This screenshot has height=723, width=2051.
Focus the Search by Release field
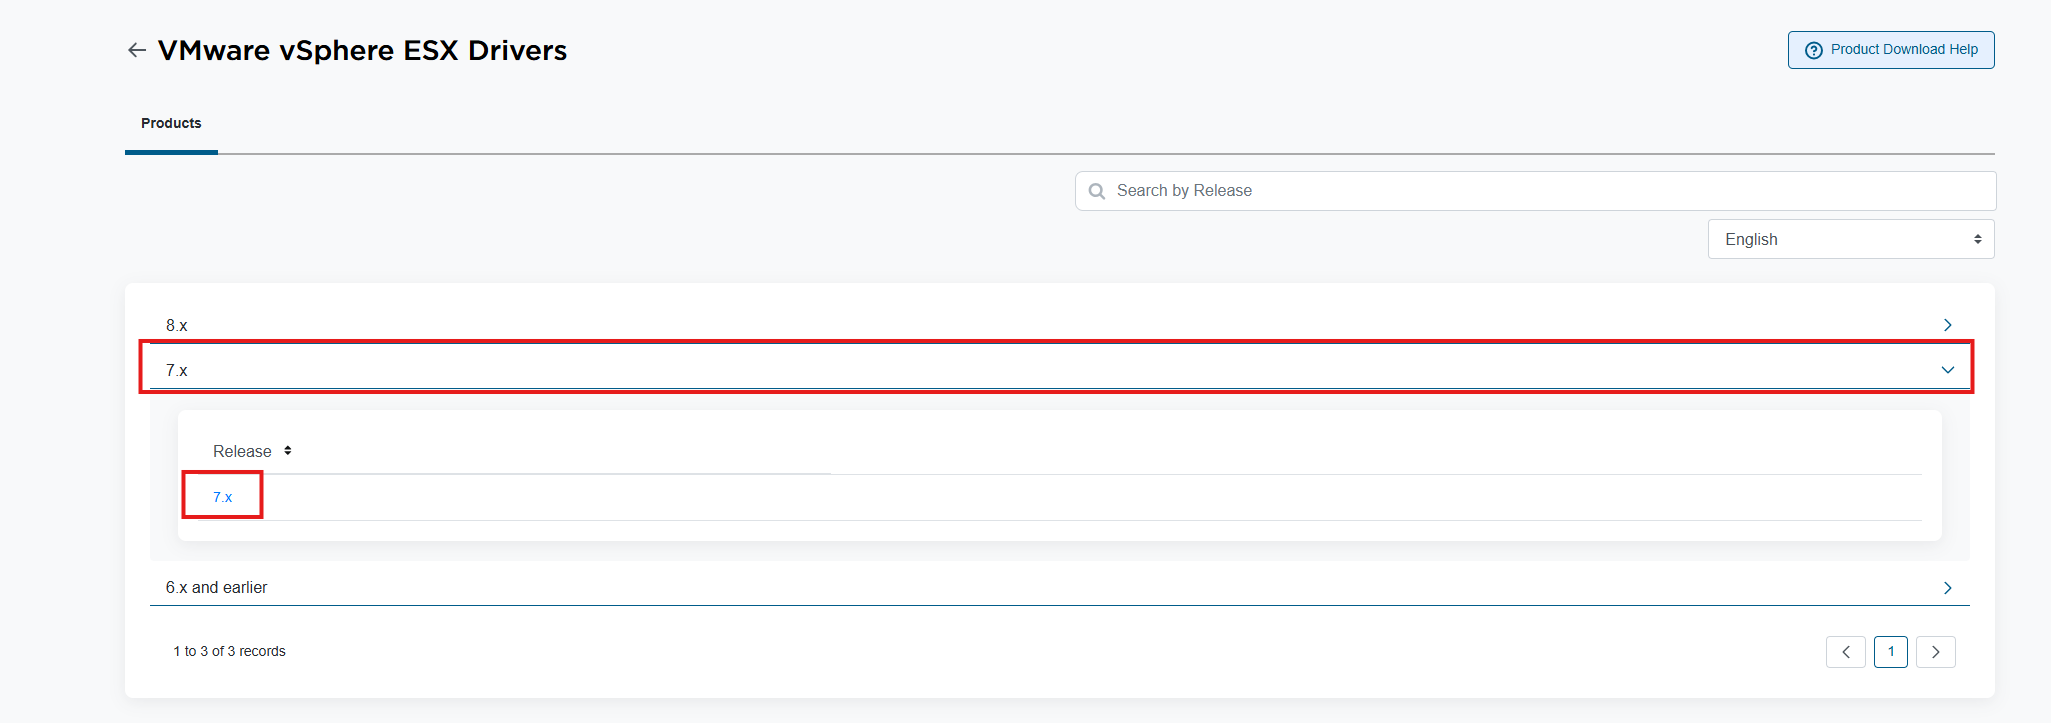(1540, 191)
